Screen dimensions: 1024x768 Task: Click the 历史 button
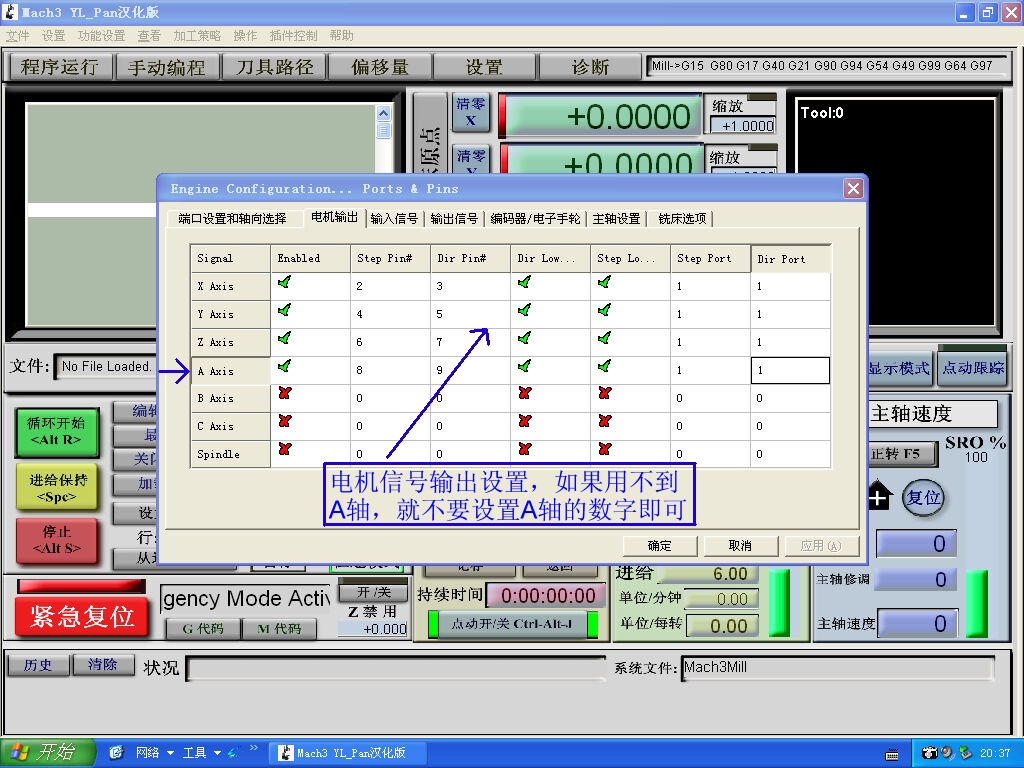coord(38,665)
